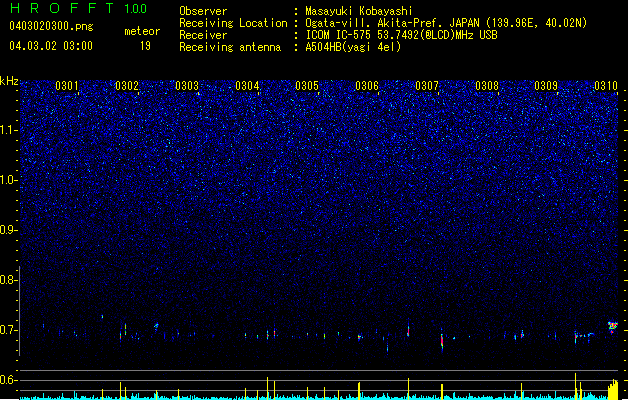Click the 0.6 kHz axis label
Viewport: 629px width, 400px height.
click(8, 380)
